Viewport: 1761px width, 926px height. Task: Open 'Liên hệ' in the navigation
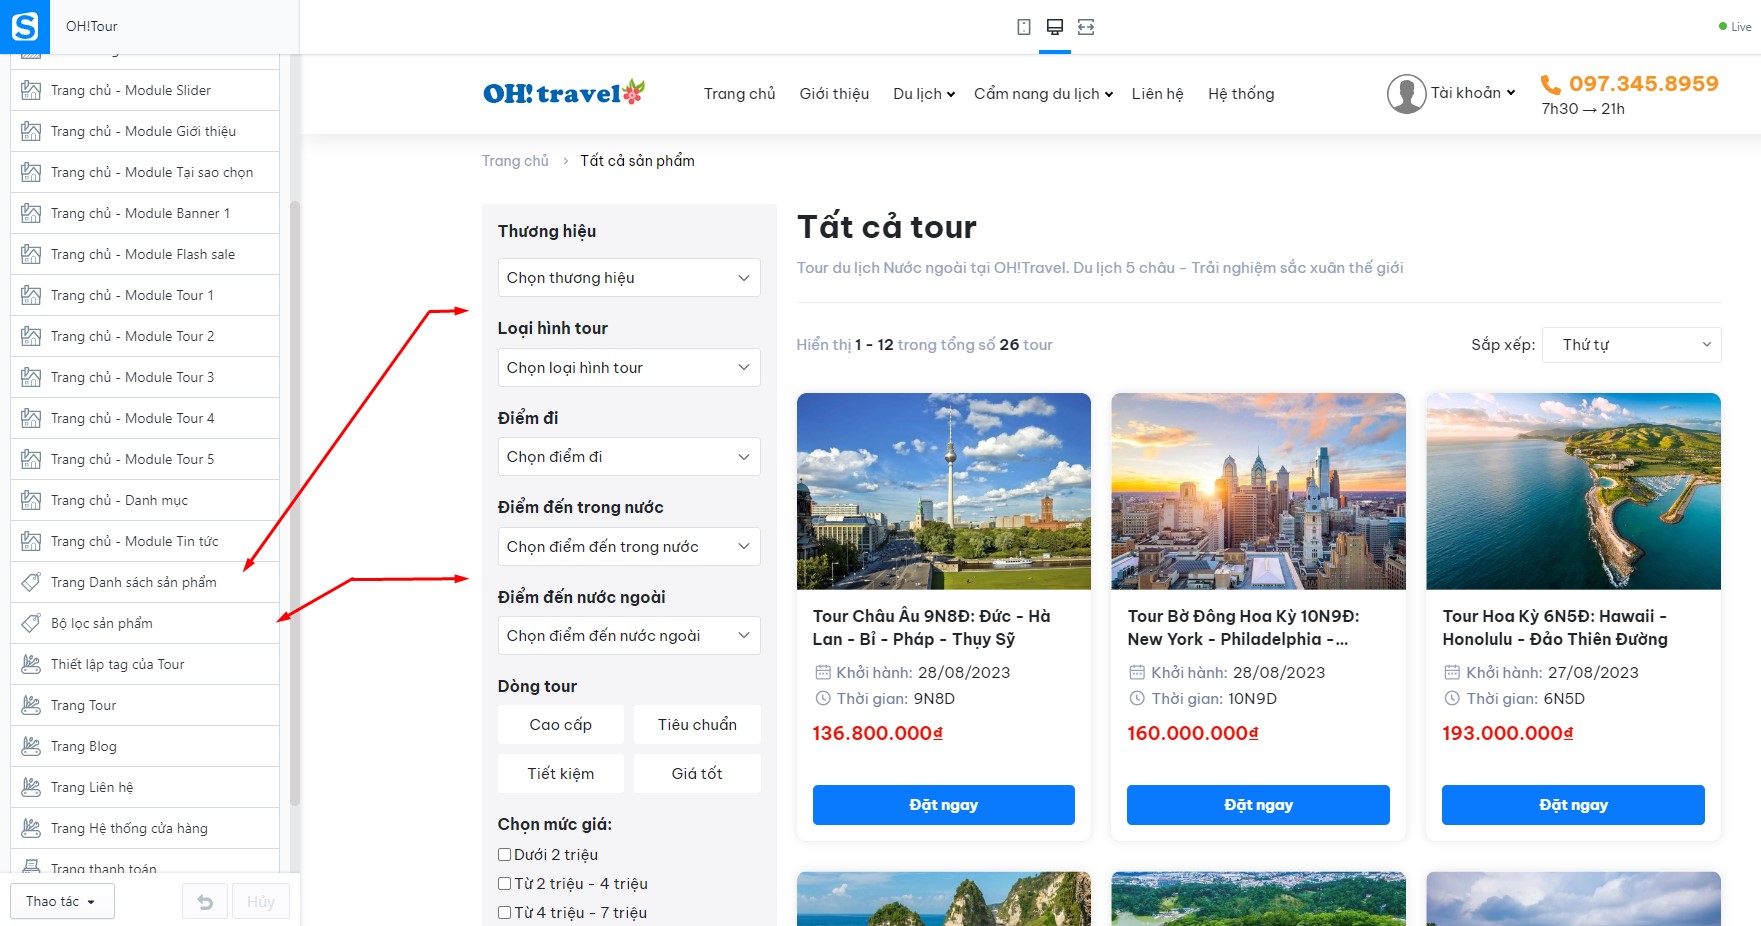click(x=1158, y=94)
